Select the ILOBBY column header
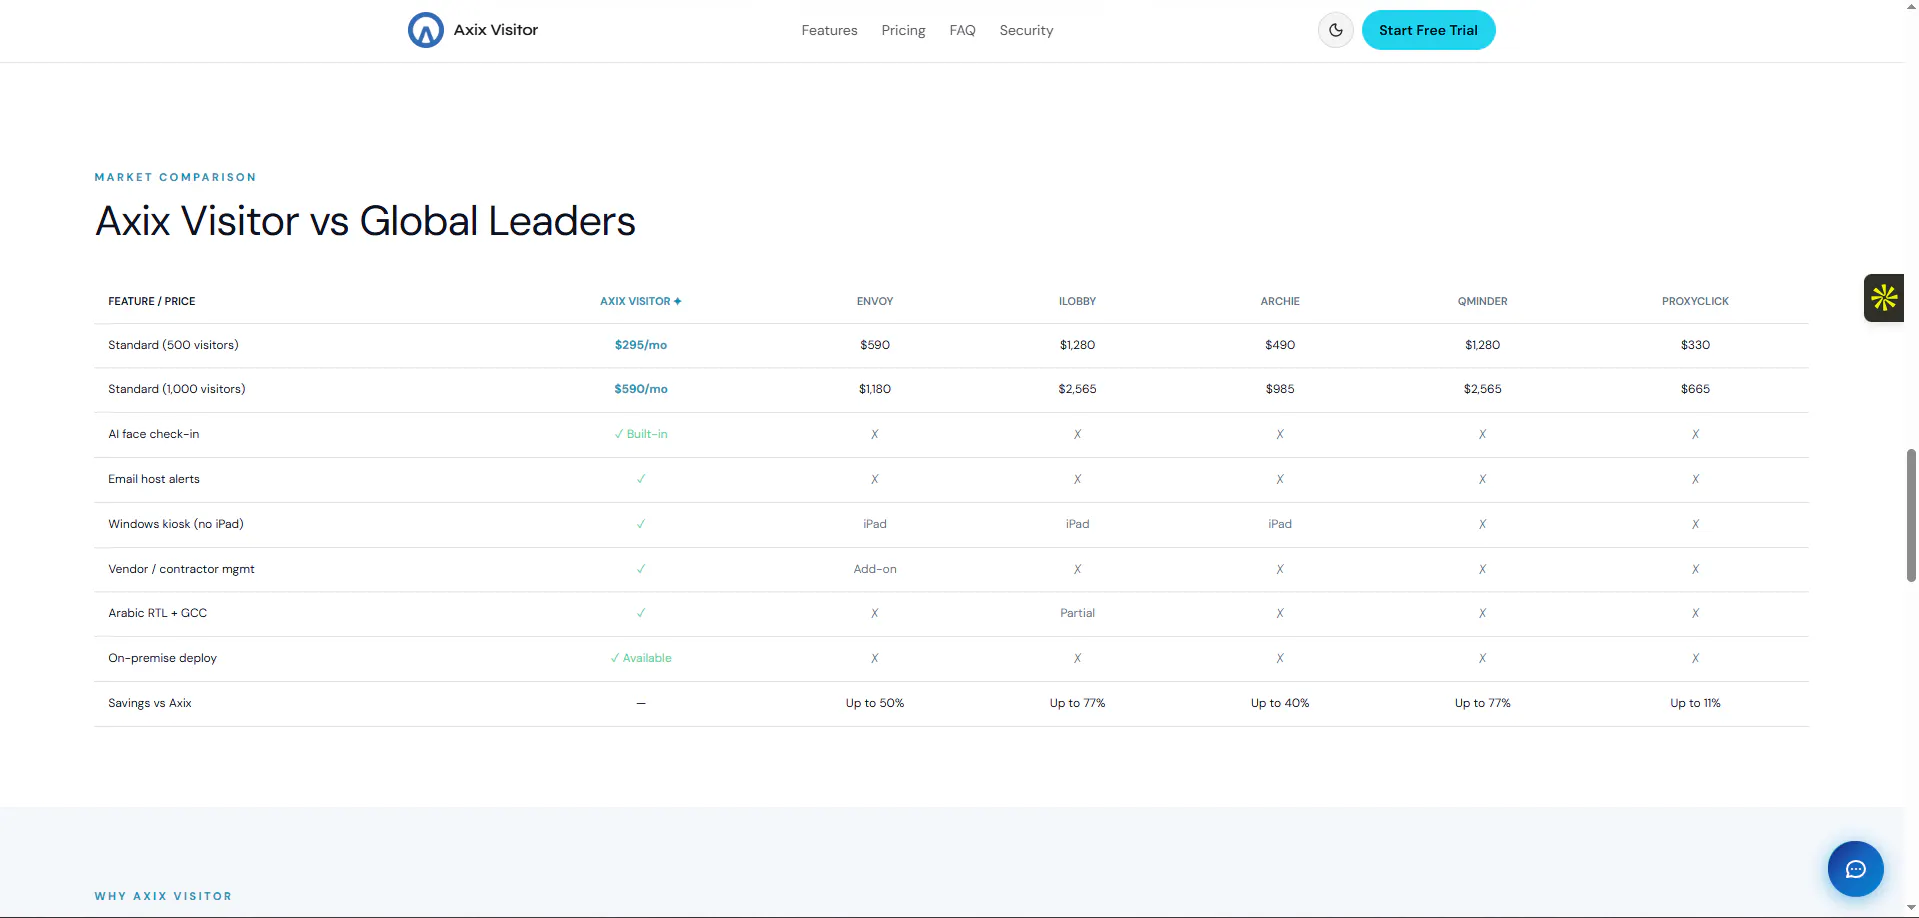The image size is (1919, 918). (x=1077, y=301)
